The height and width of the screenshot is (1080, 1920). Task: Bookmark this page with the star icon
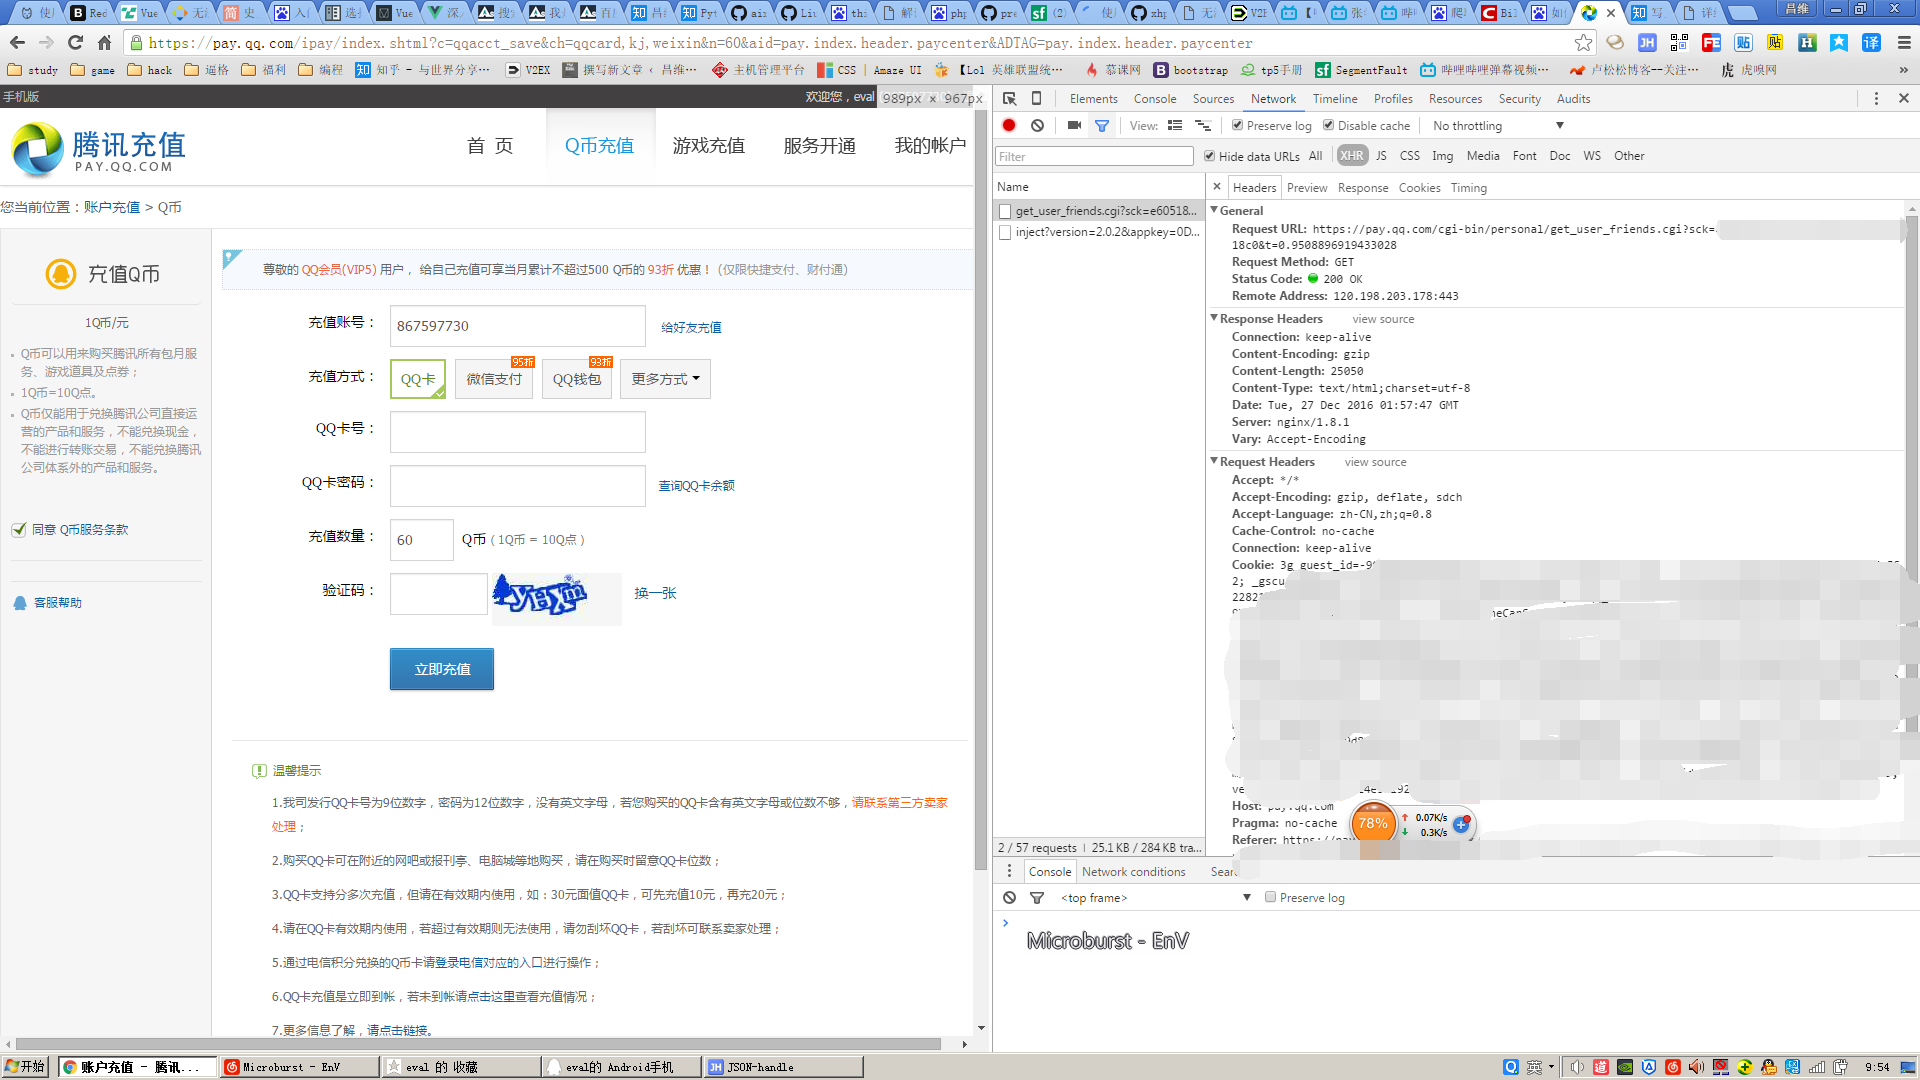(1583, 43)
